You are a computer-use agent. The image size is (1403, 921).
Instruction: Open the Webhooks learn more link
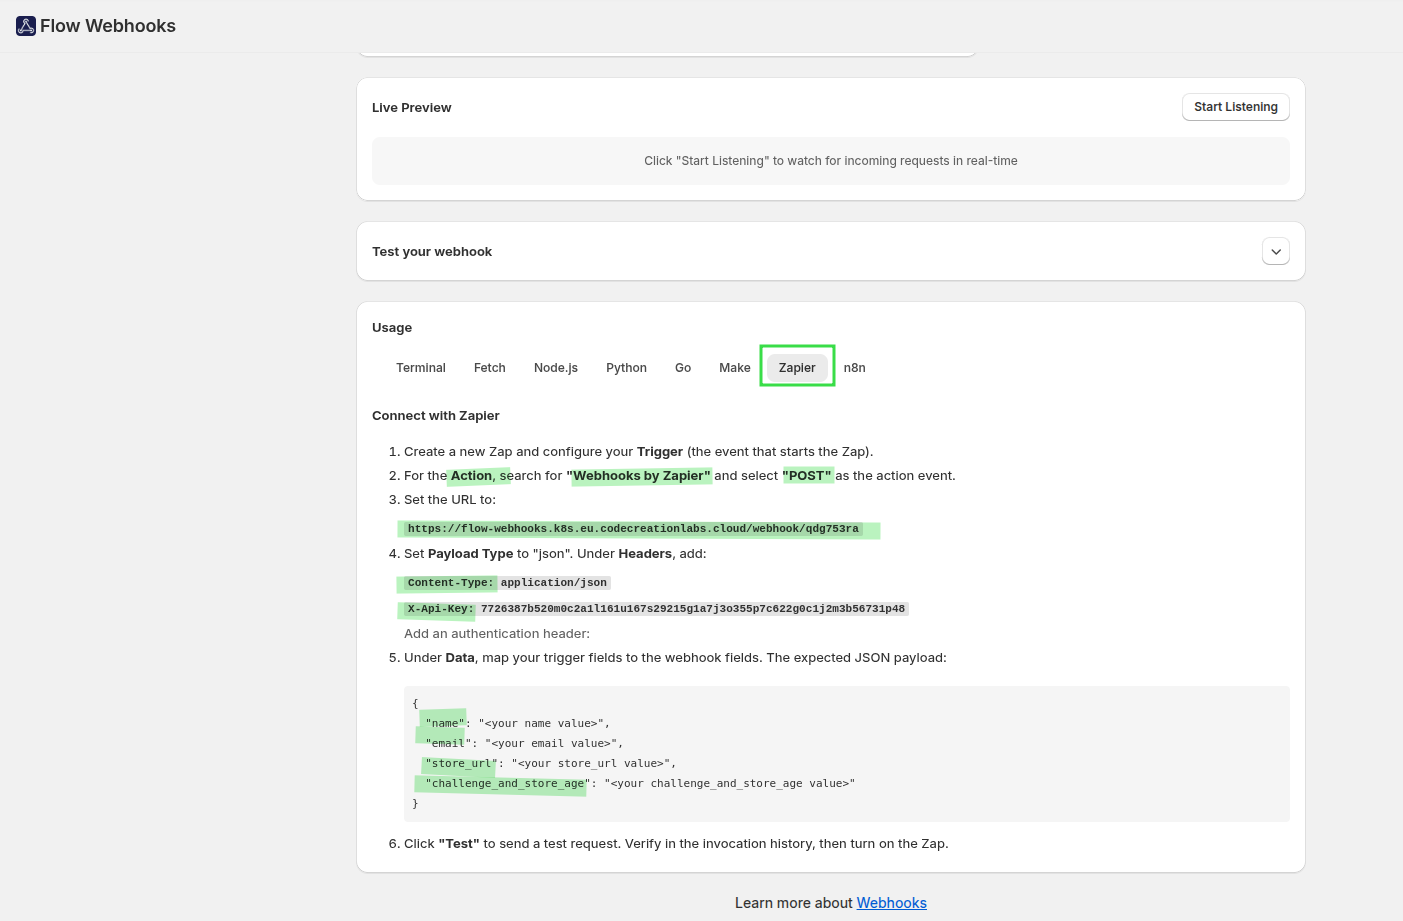coord(891,903)
